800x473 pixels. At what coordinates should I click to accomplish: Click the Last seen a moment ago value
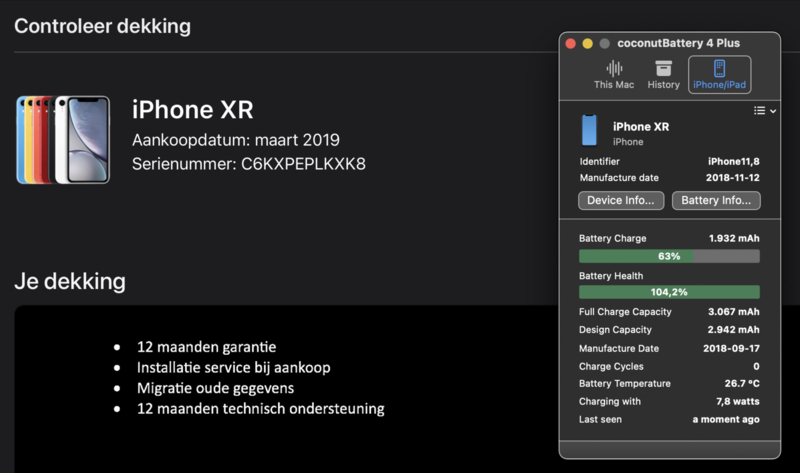pyautogui.click(x=726, y=419)
